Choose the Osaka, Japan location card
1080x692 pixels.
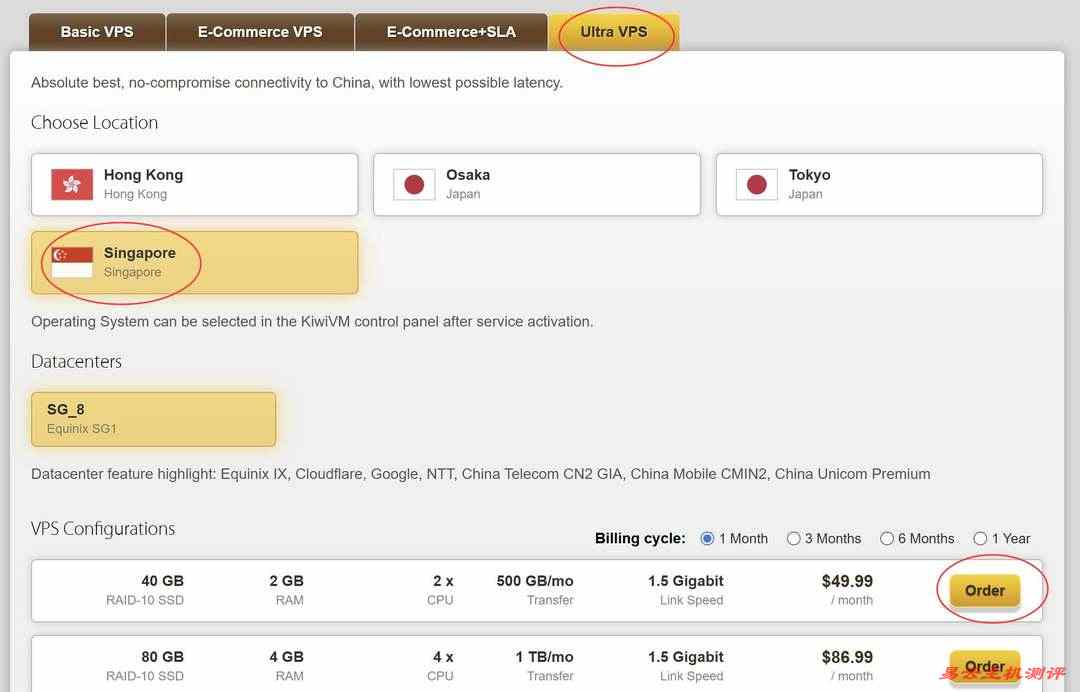537,185
